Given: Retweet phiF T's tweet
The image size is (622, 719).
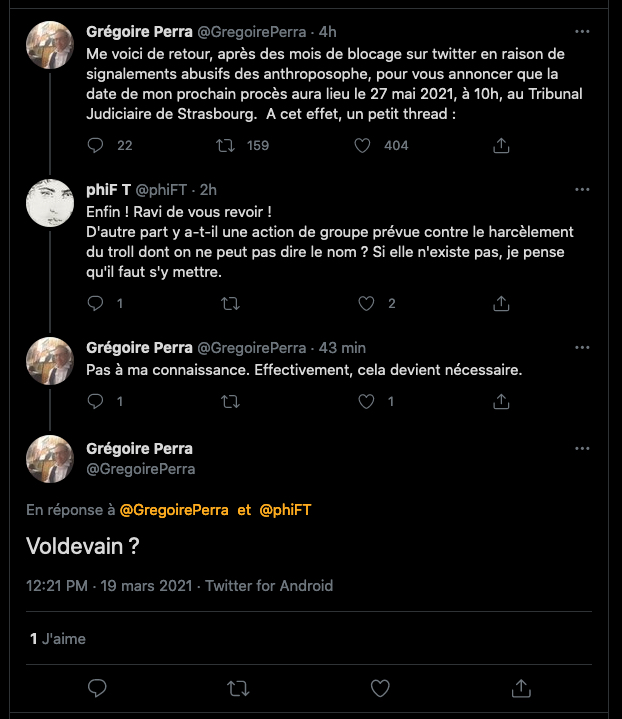Looking at the screenshot, I should point(230,303).
